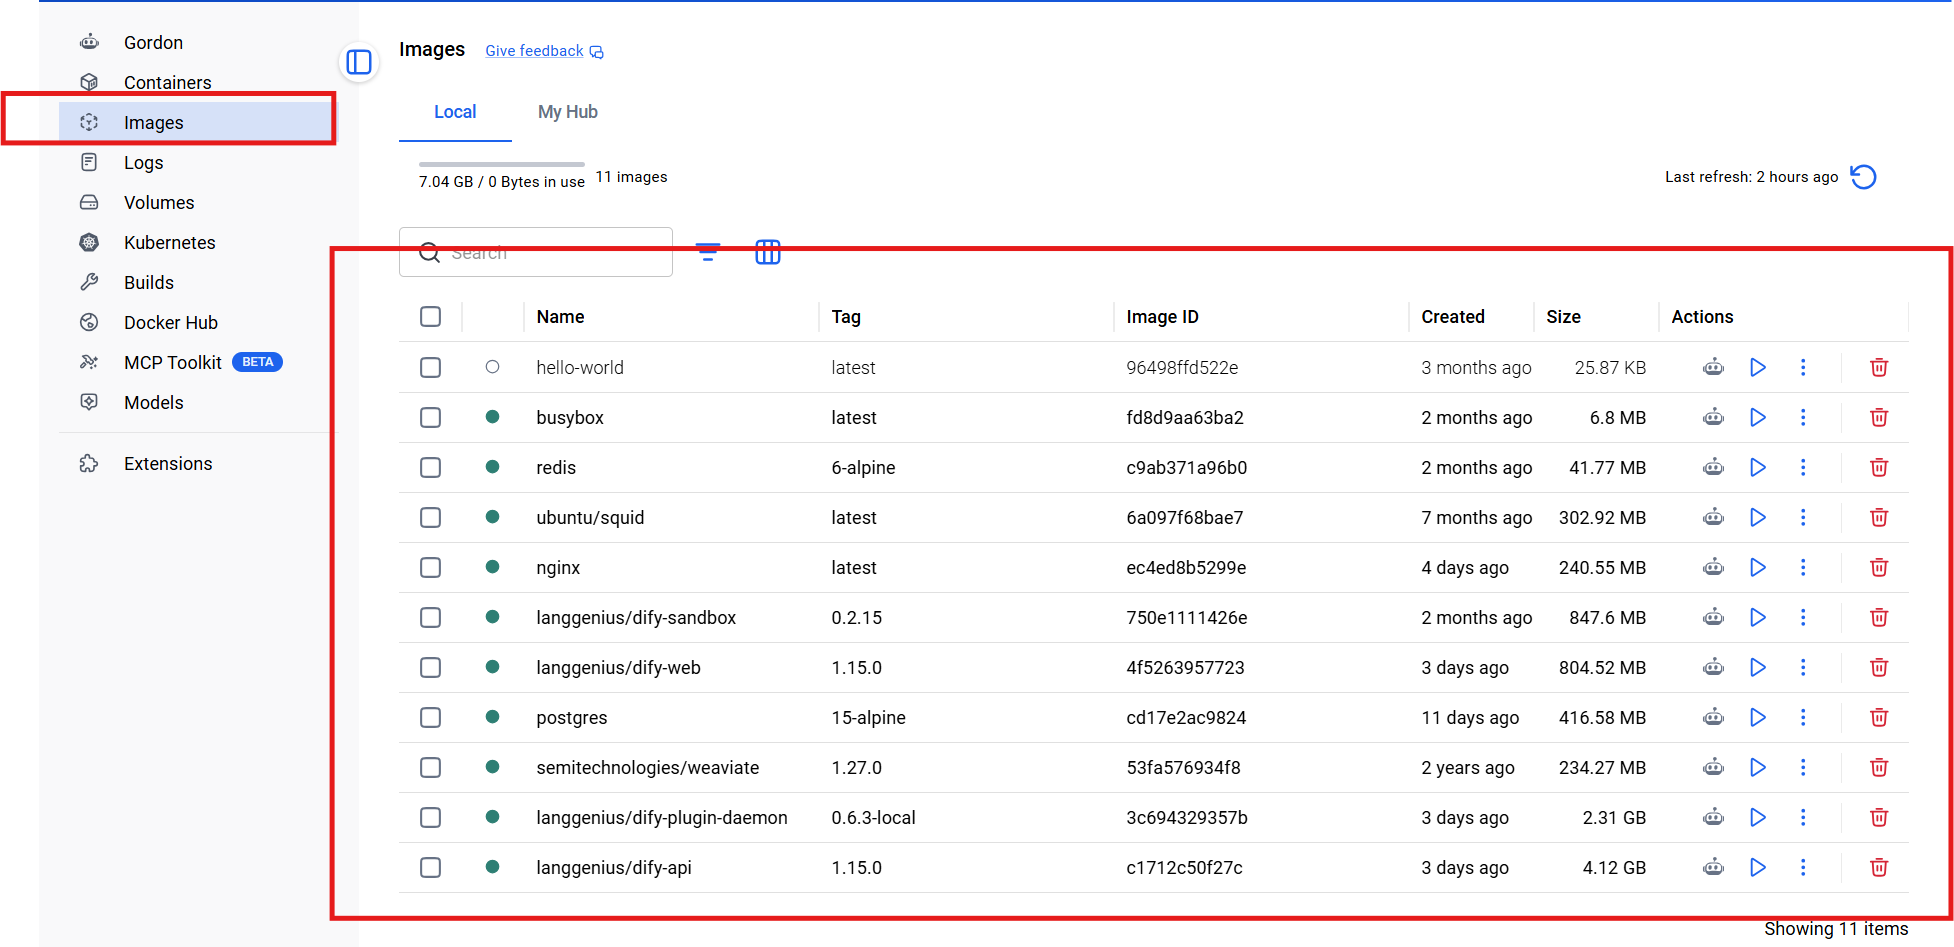Delete the semitechnologies/weaviate image
Image resolution: width=1954 pixels, height=947 pixels.
click(x=1879, y=767)
